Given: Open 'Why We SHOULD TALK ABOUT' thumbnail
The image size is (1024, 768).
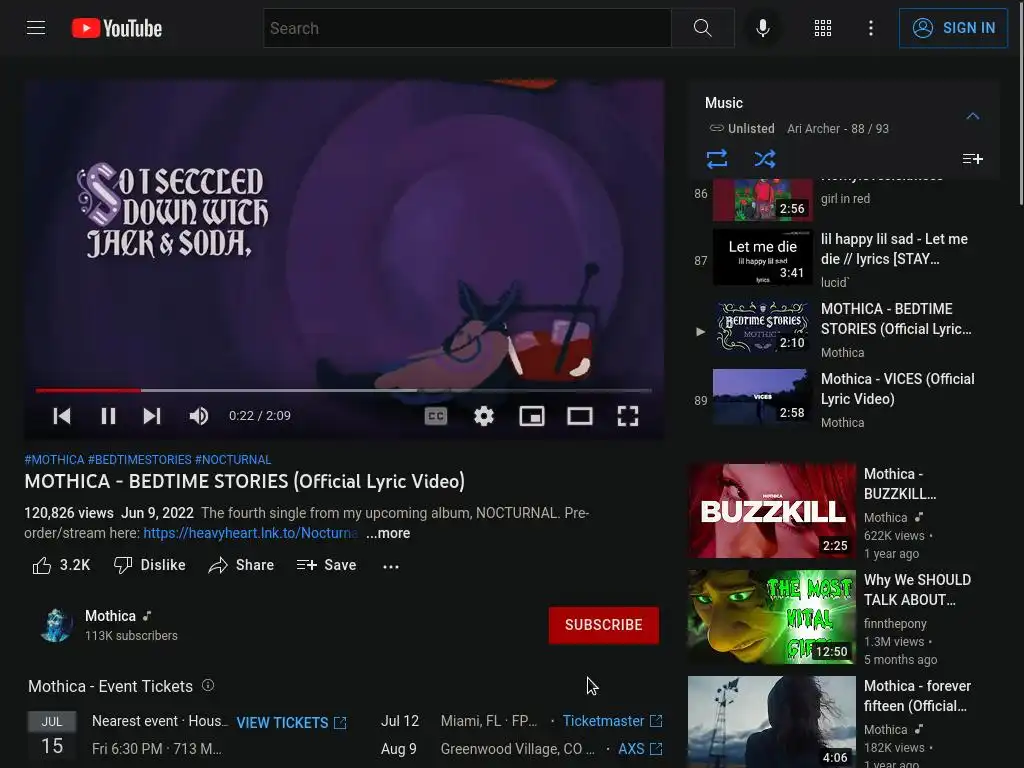Looking at the screenshot, I should (772, 617).
